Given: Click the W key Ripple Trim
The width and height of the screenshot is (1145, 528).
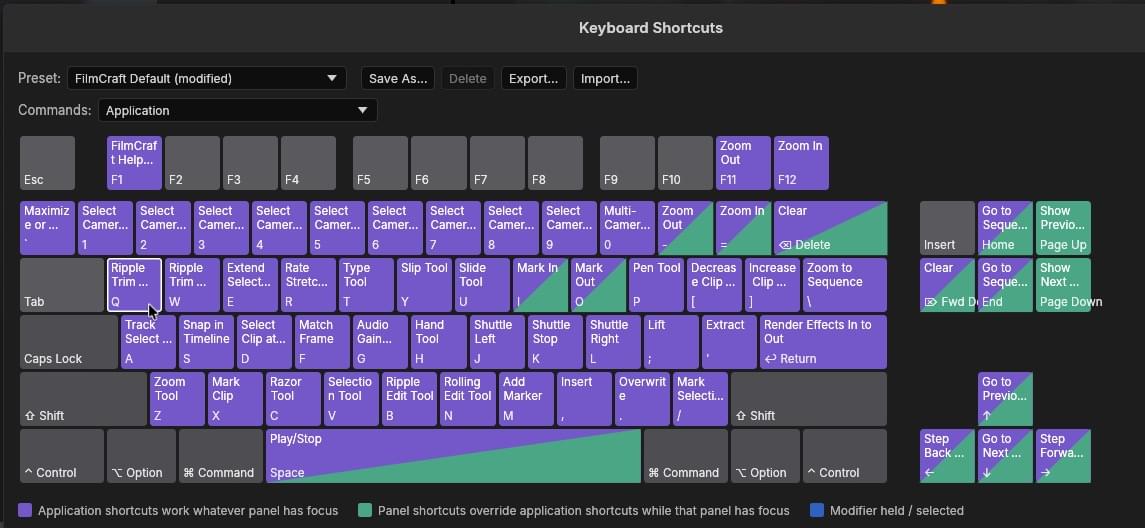Looking at the screenshot, I should [192, 285].
